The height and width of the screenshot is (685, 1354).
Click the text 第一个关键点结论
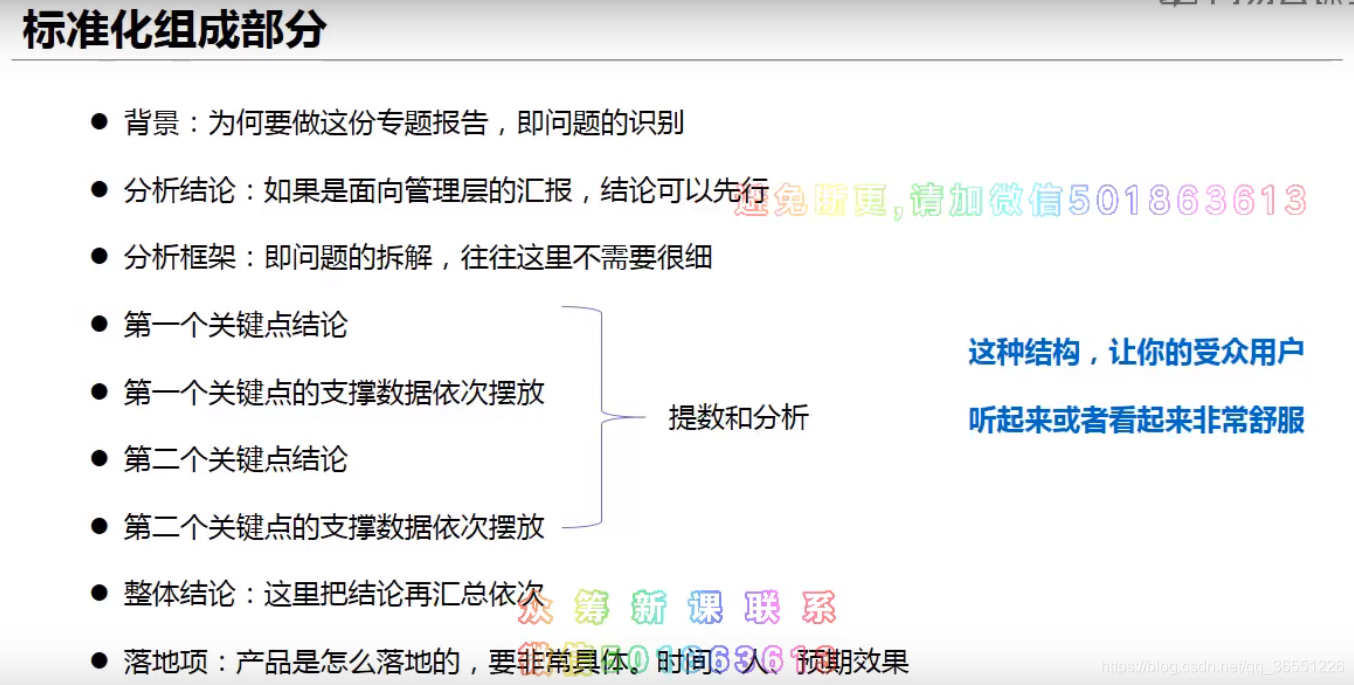(x=235, y=324)
